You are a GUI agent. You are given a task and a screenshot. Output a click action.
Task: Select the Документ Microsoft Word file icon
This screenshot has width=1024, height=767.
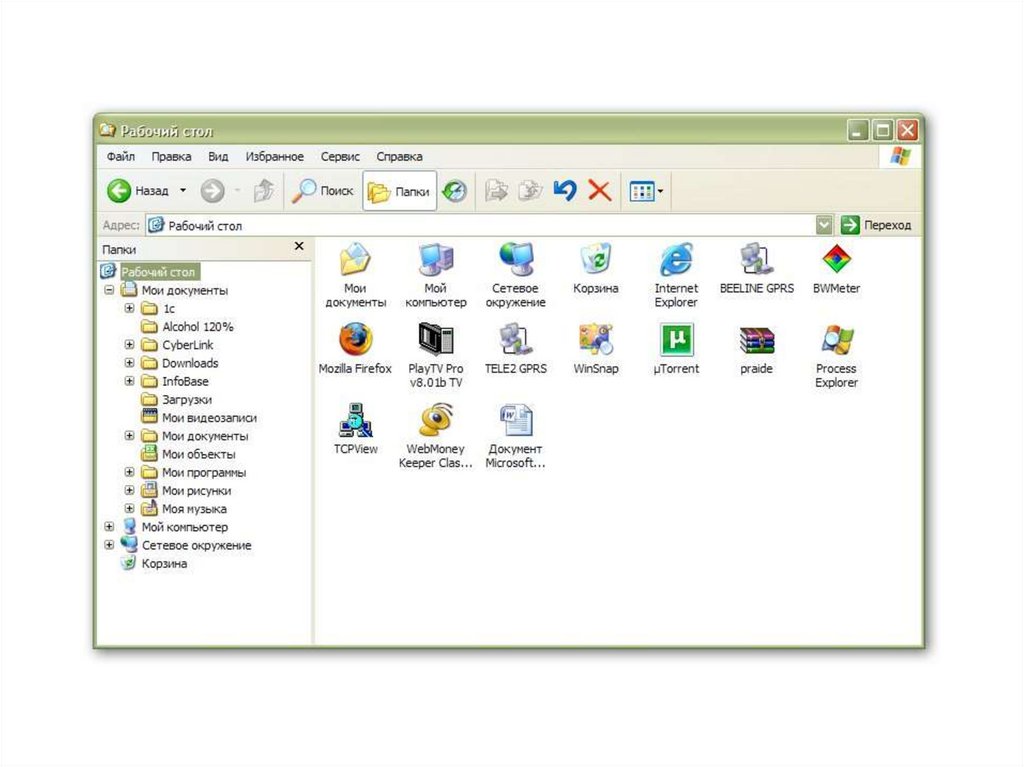tap(515, 419)
